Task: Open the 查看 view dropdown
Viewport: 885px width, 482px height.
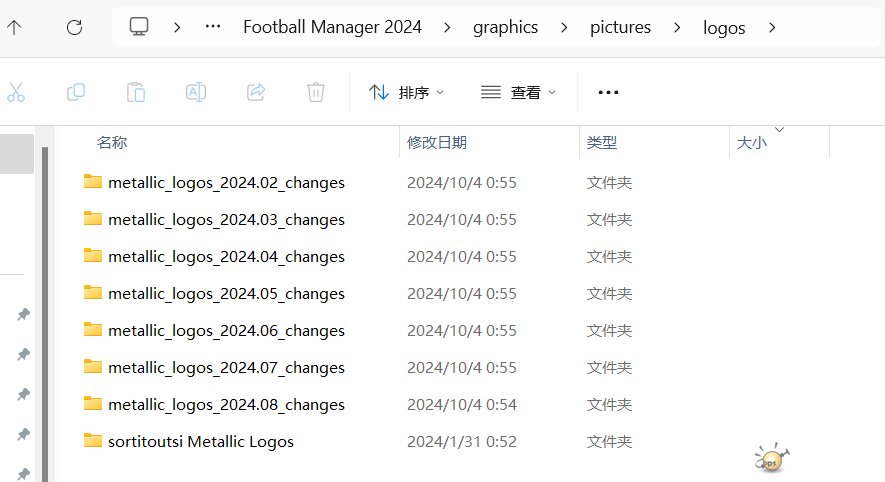Action: (518, 92)
